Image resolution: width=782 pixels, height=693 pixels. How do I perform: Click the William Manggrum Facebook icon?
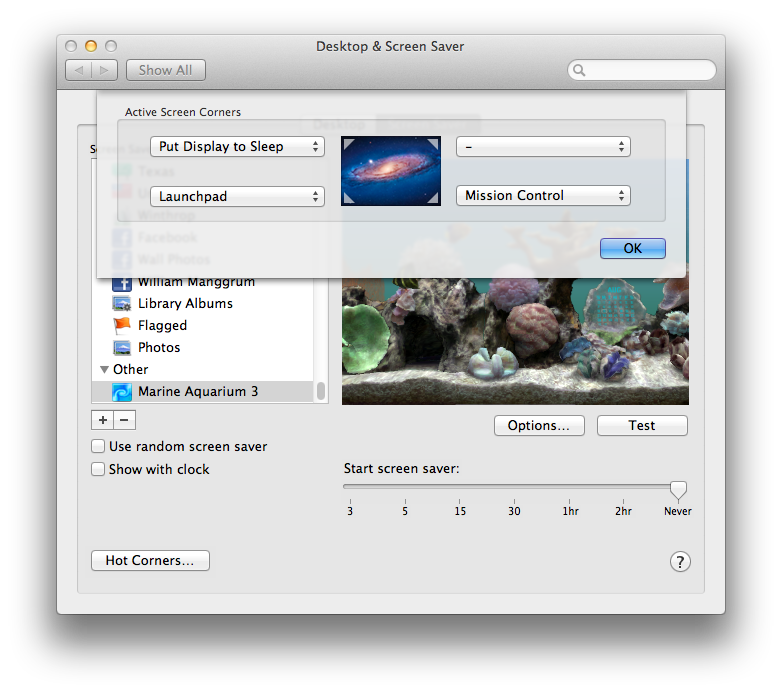tap(122, 284)
